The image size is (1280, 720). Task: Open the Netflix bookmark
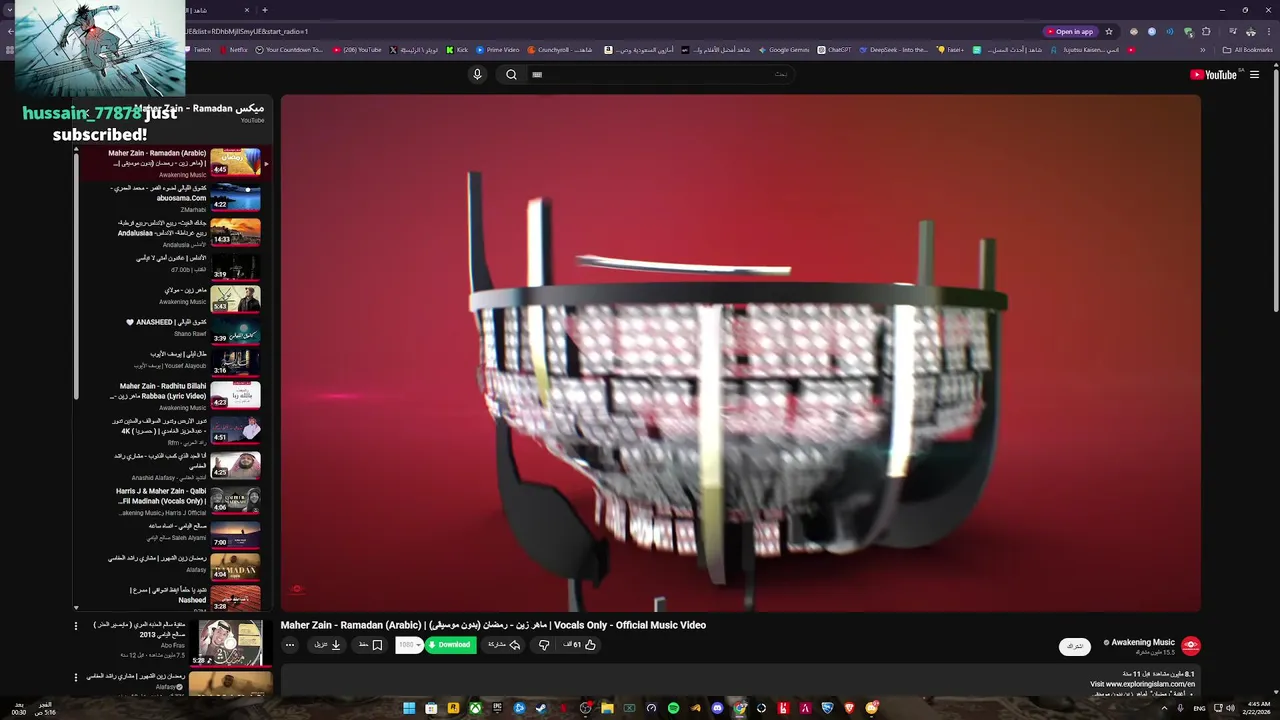coord(234,49)
